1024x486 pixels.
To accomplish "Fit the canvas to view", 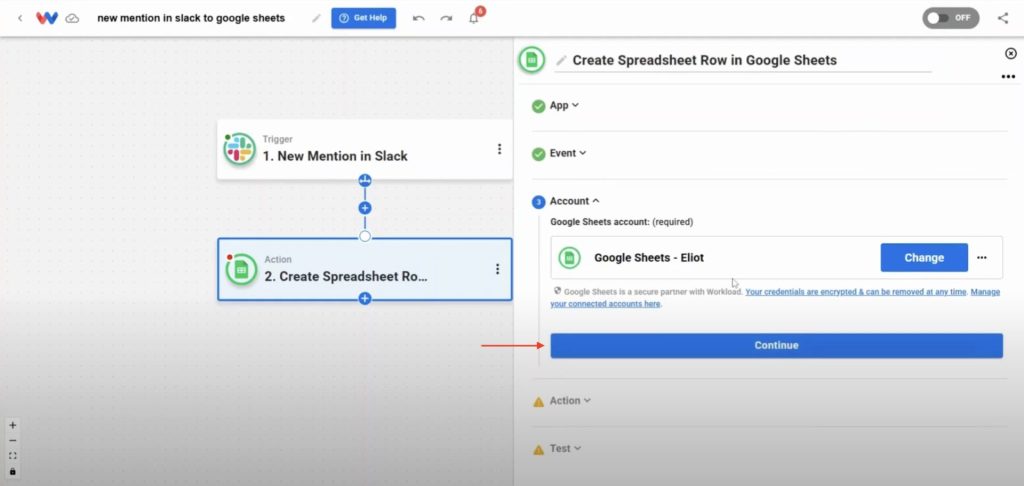I will tap(12, 456).
